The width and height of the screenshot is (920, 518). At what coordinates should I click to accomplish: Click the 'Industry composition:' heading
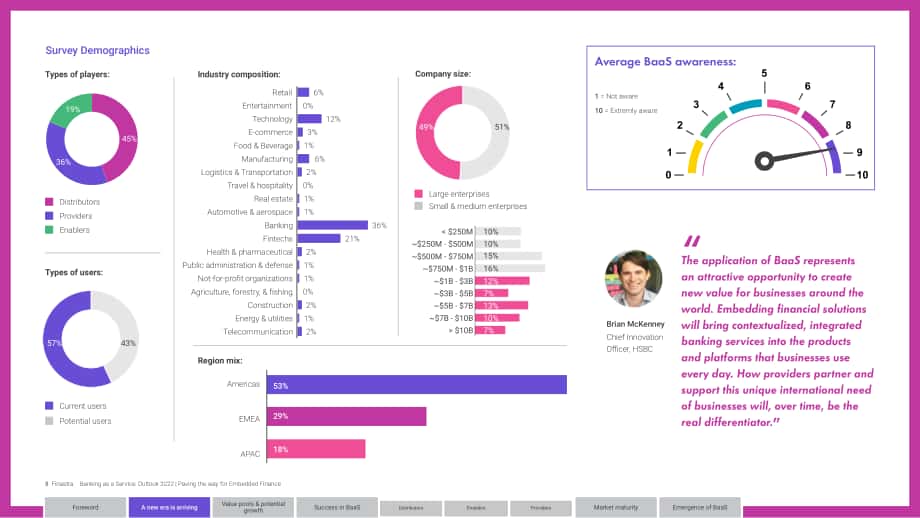coord(239,75)
